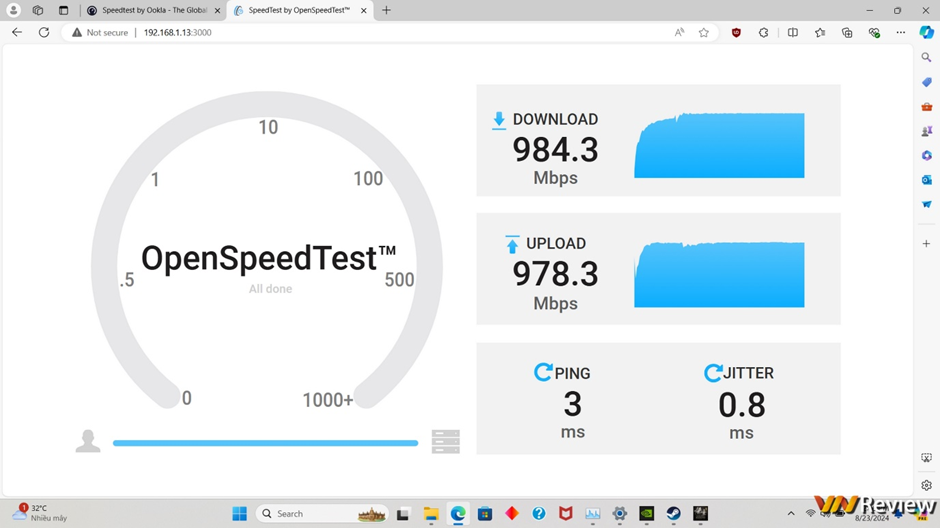Add page to favorites star
Viewport: 940px width, 528px height.
(704, 32)
